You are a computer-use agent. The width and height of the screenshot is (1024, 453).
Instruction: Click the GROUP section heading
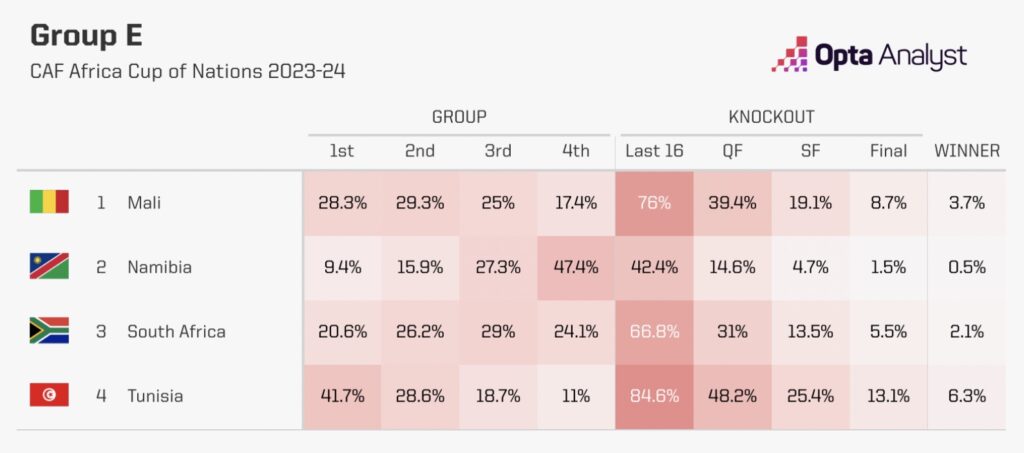coord(459,117)
